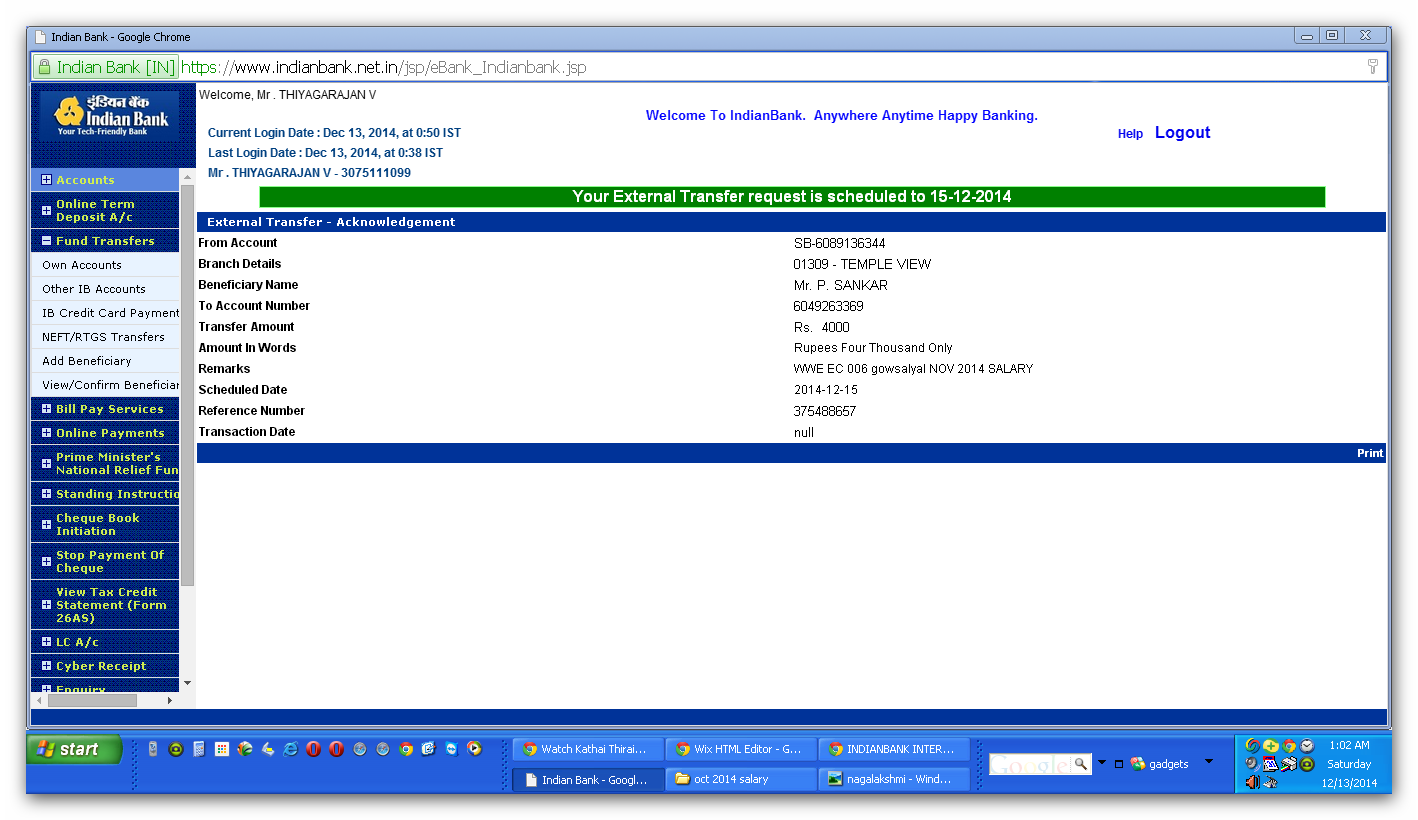Click reference number 375488657

825,411
